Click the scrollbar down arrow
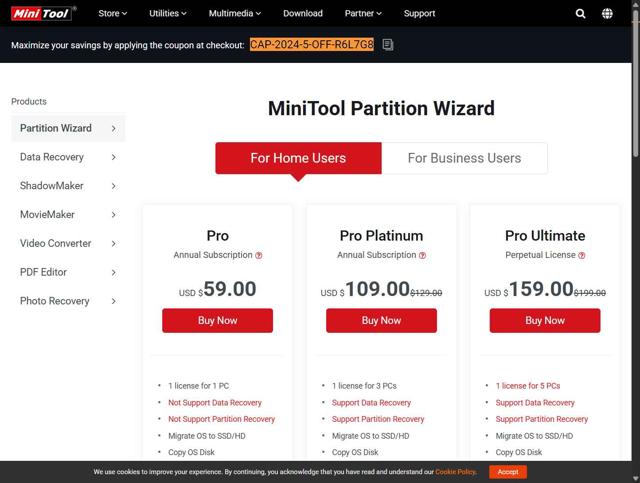The width and height of the screenshot is (640, 483). [x=636, y=479]
